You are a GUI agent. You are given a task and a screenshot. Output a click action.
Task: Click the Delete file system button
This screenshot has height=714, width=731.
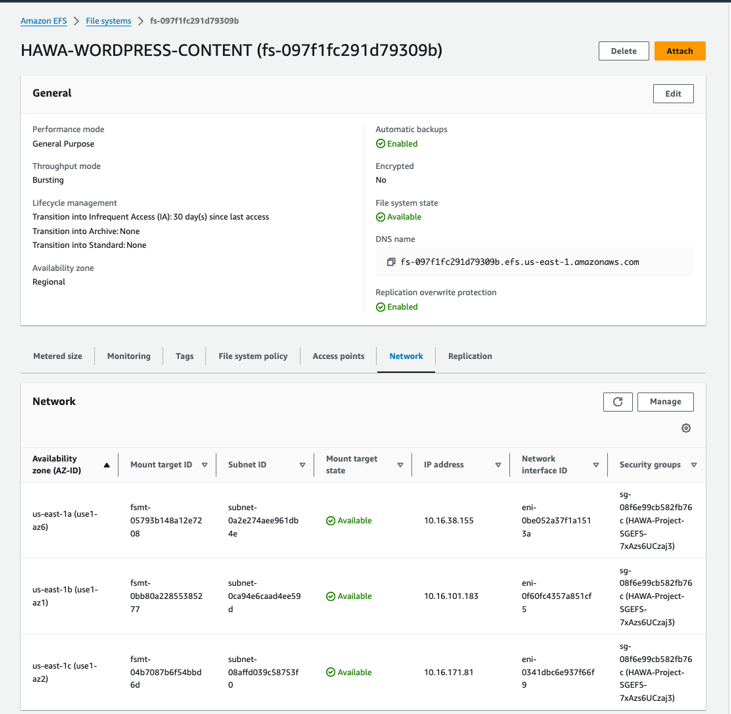pos(623,51)
